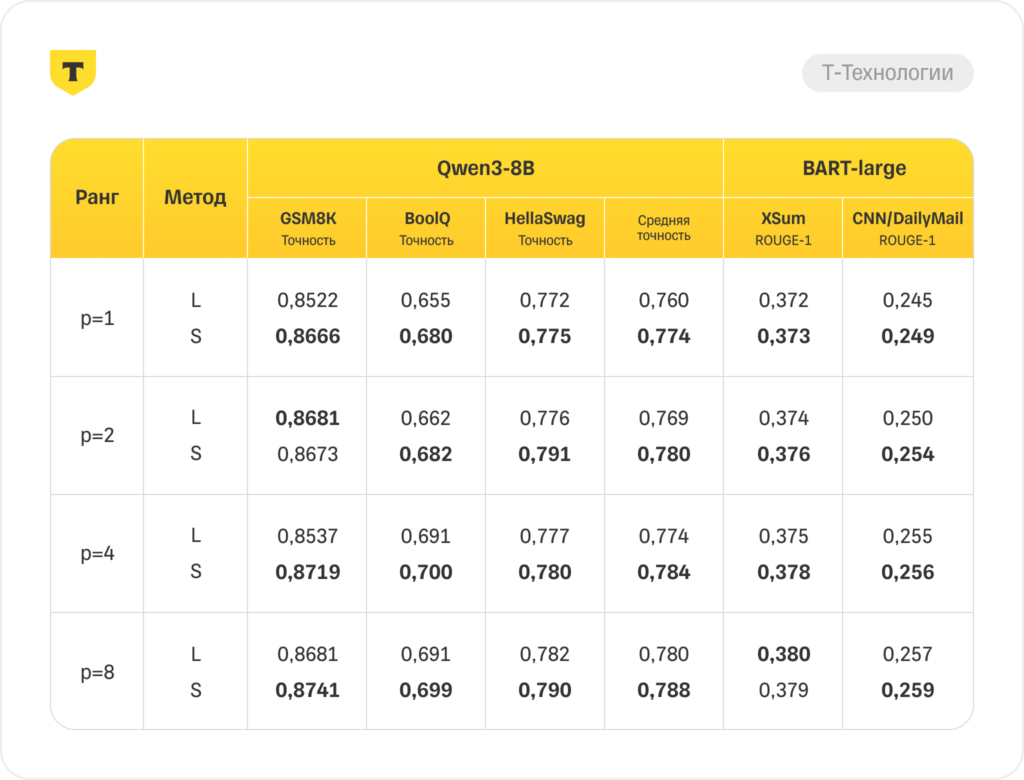Click the bold value 0,8741
The height and width of the screenshot is (780, 1024).
tap(308, 691)
